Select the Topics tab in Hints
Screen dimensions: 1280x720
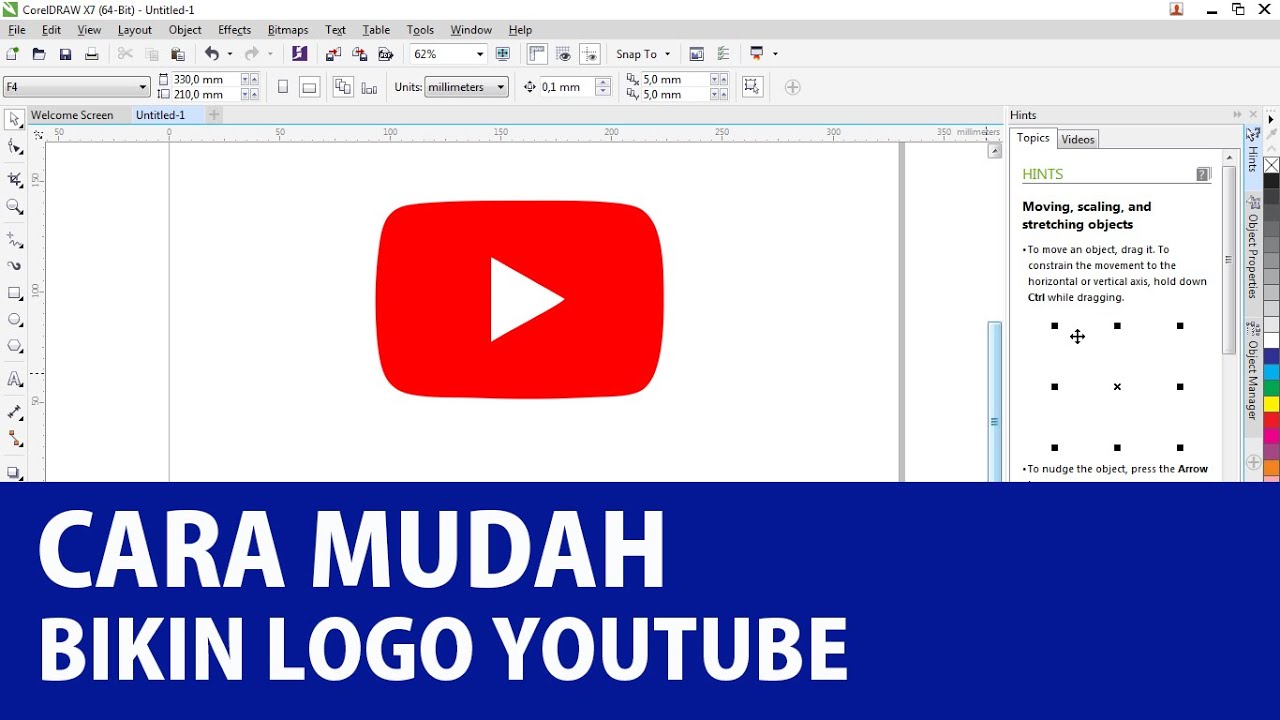(x=1033, y=138)
